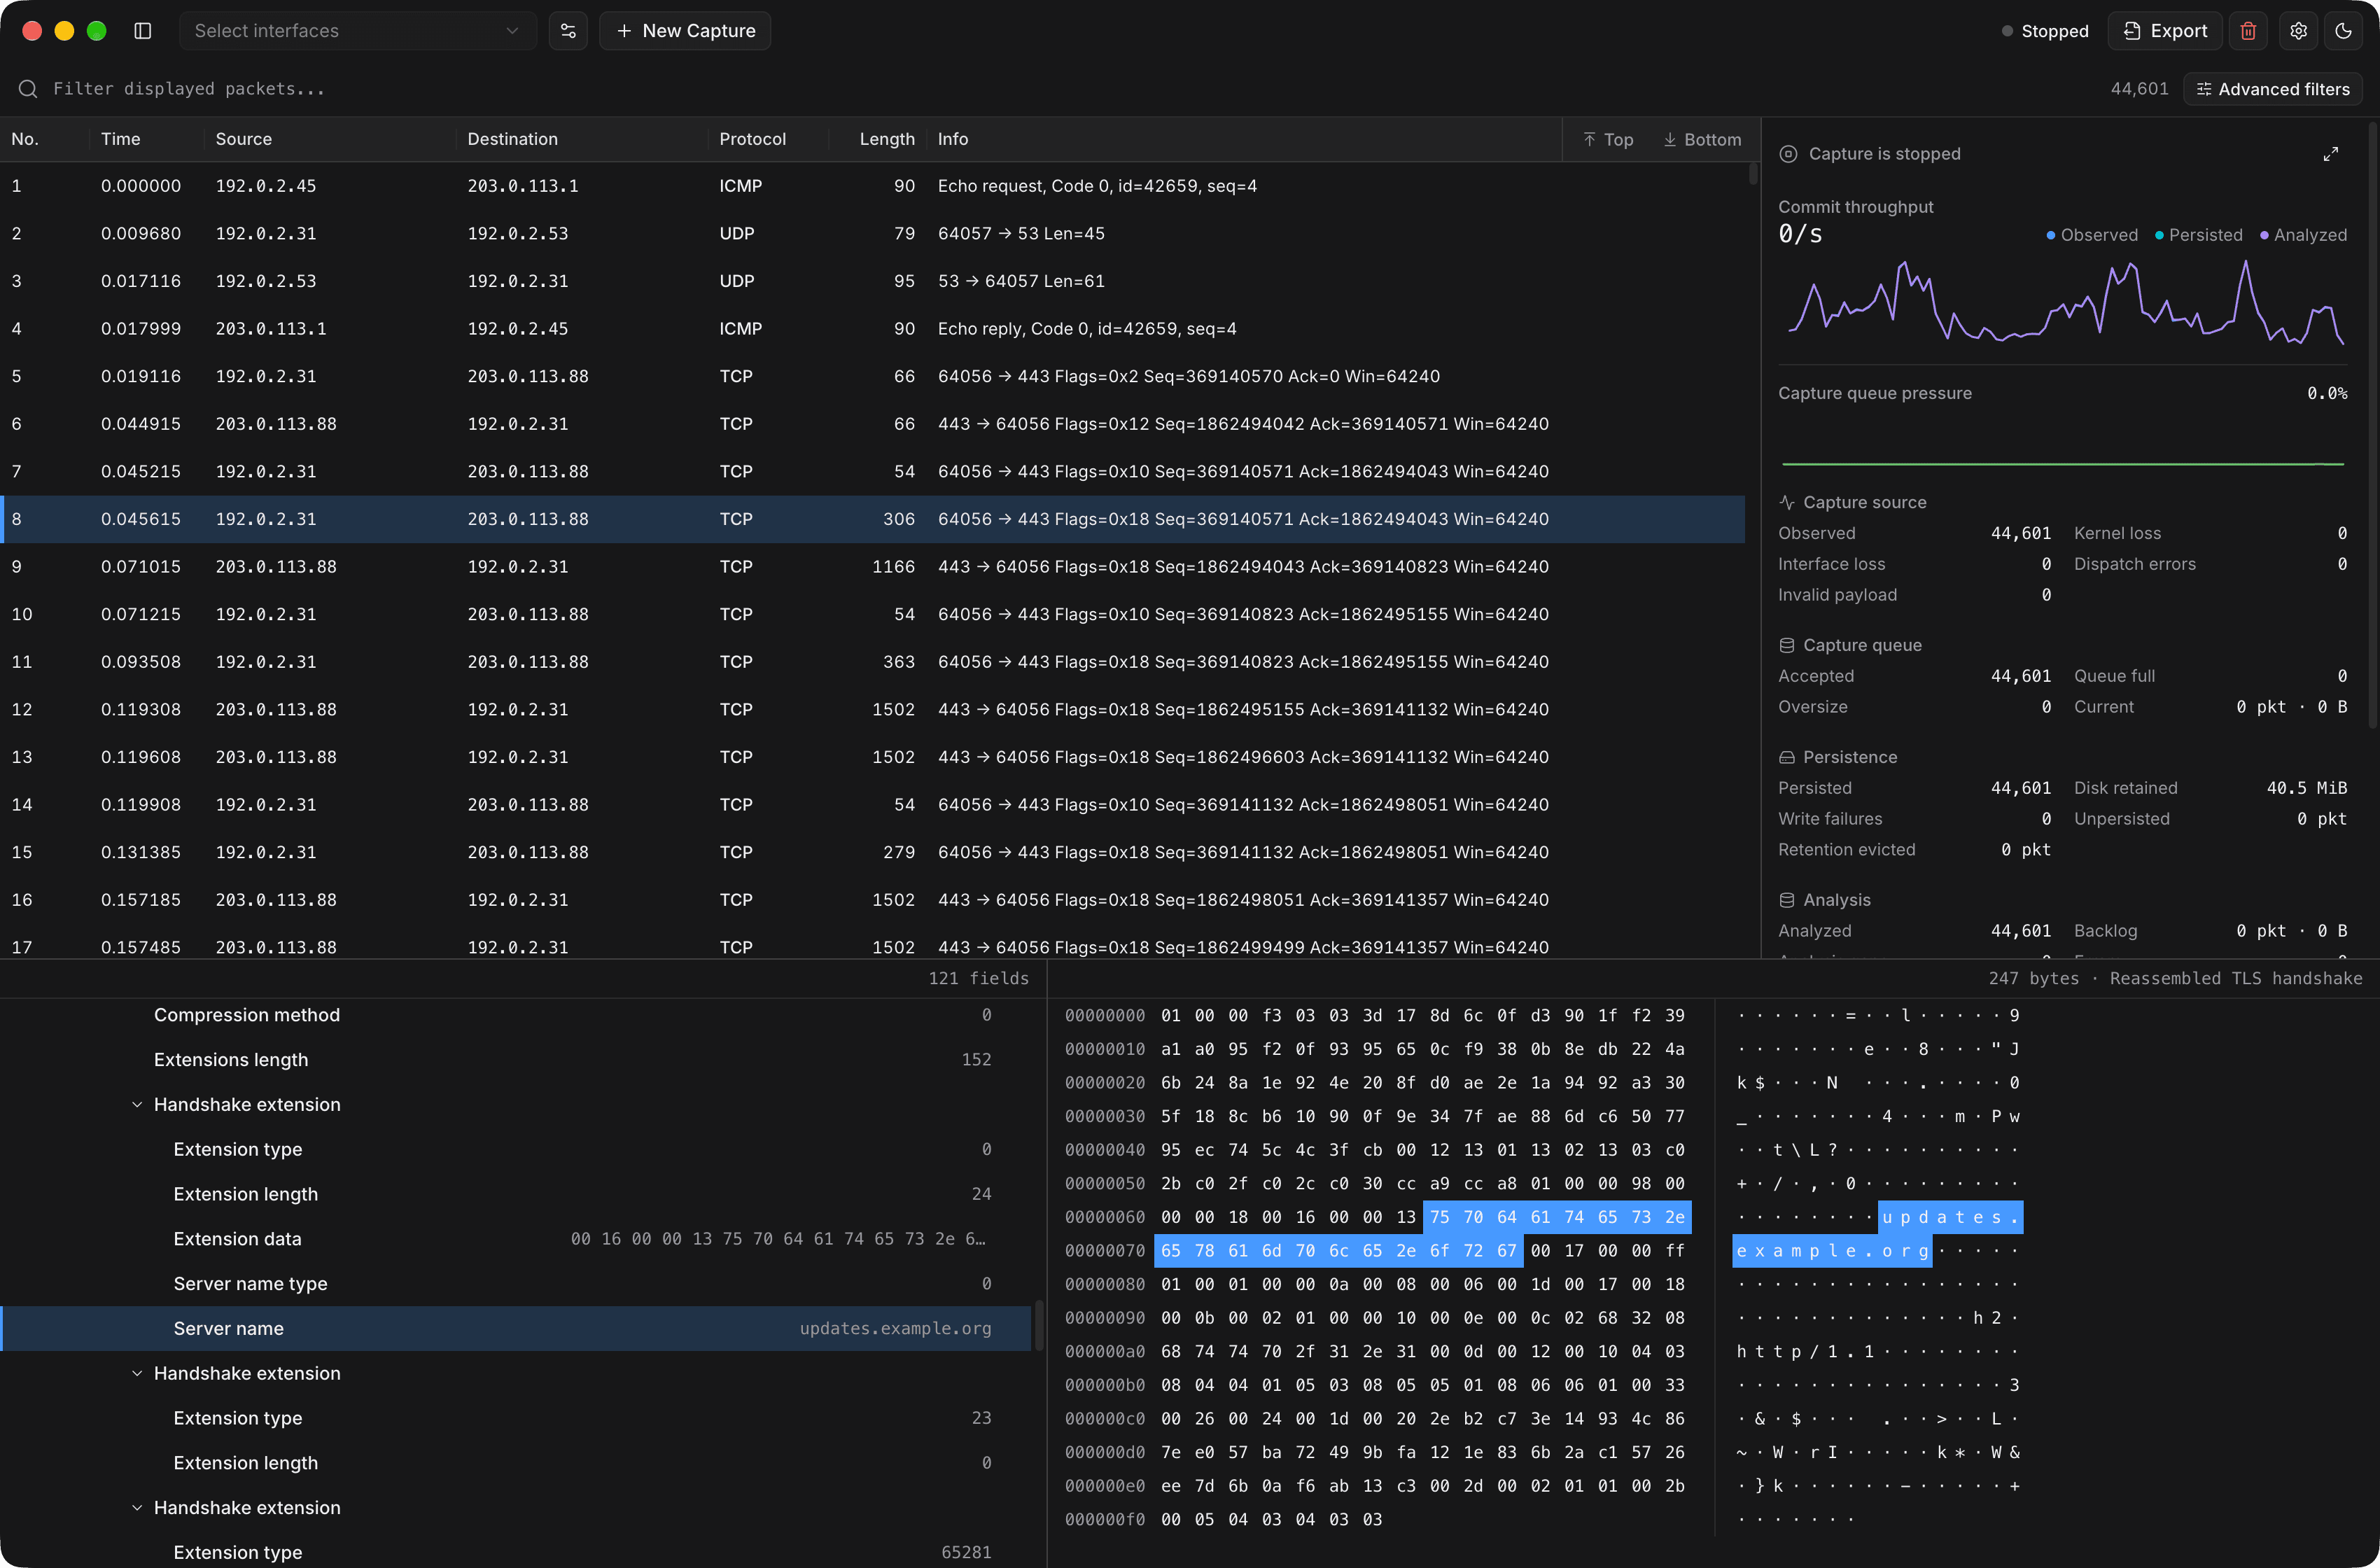Screen dimensions: 2380x1568
Task: Open Advanced filters
Action: [x=2272, y=89]
